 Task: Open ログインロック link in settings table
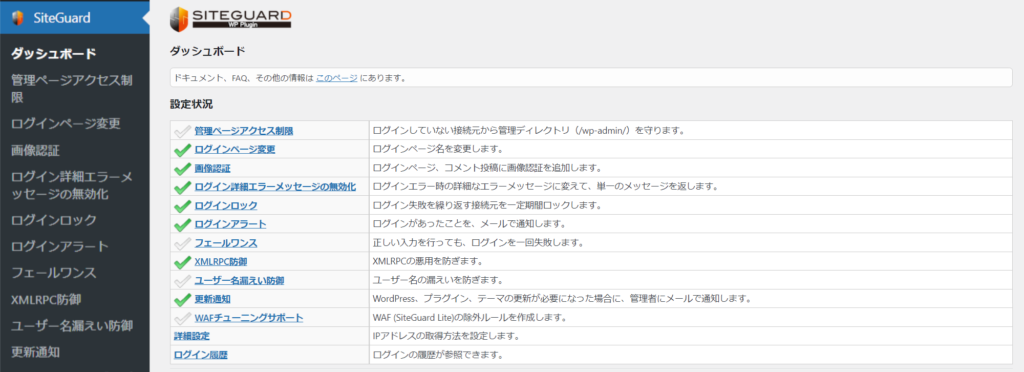pyautogui.click(x=226, y=206)
